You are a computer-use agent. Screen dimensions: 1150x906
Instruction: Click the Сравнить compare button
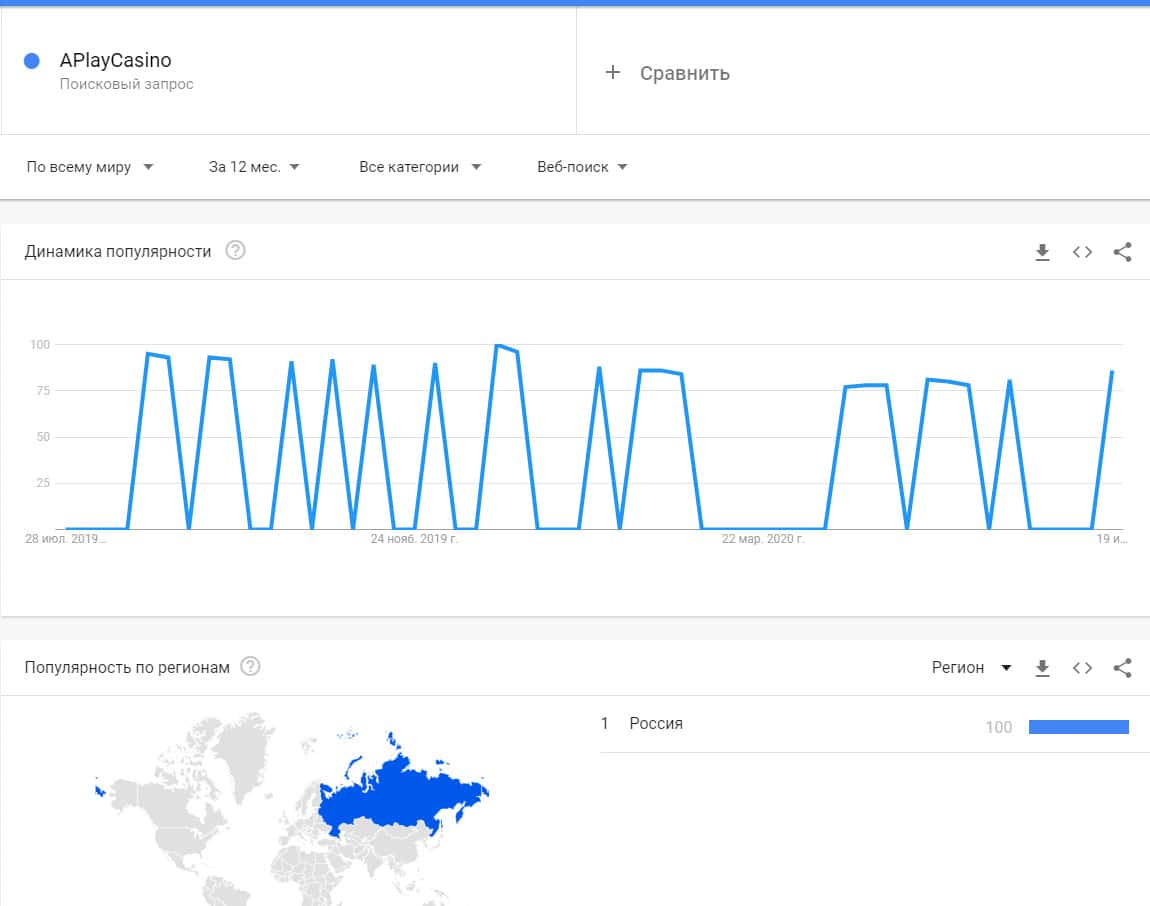(x=684, y=73)
